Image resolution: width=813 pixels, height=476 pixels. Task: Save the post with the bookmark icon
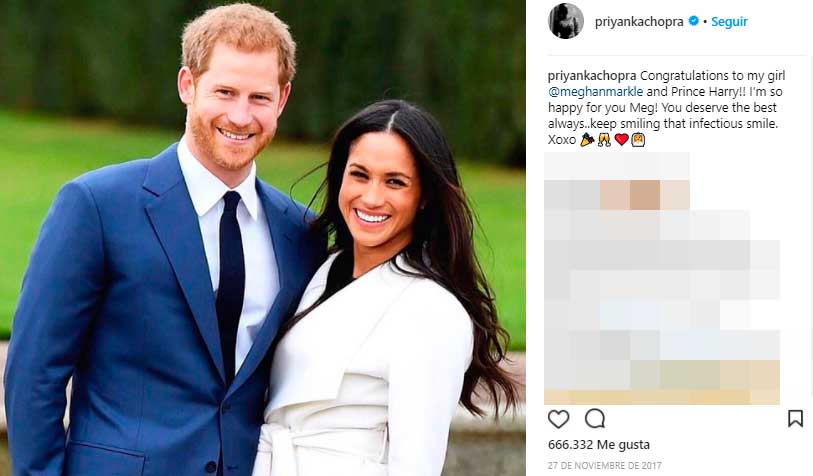[795, 418]
